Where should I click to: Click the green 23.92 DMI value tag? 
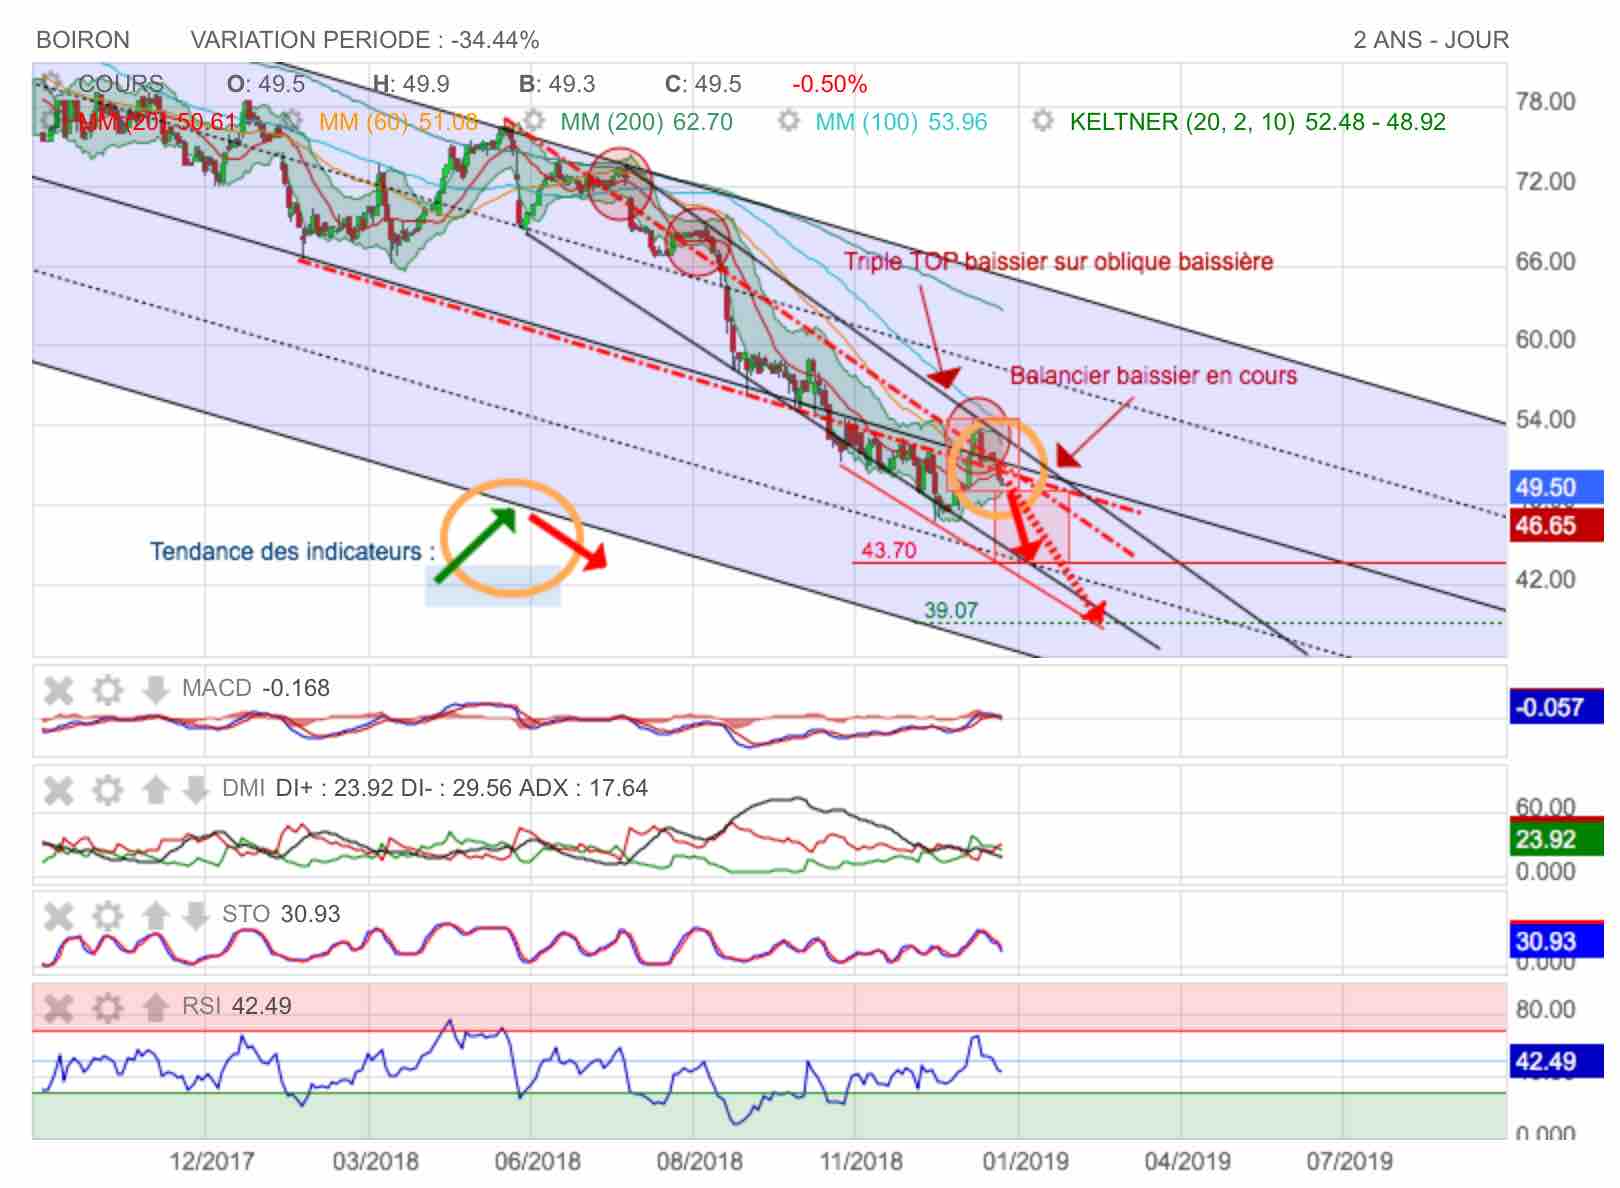1555,839
